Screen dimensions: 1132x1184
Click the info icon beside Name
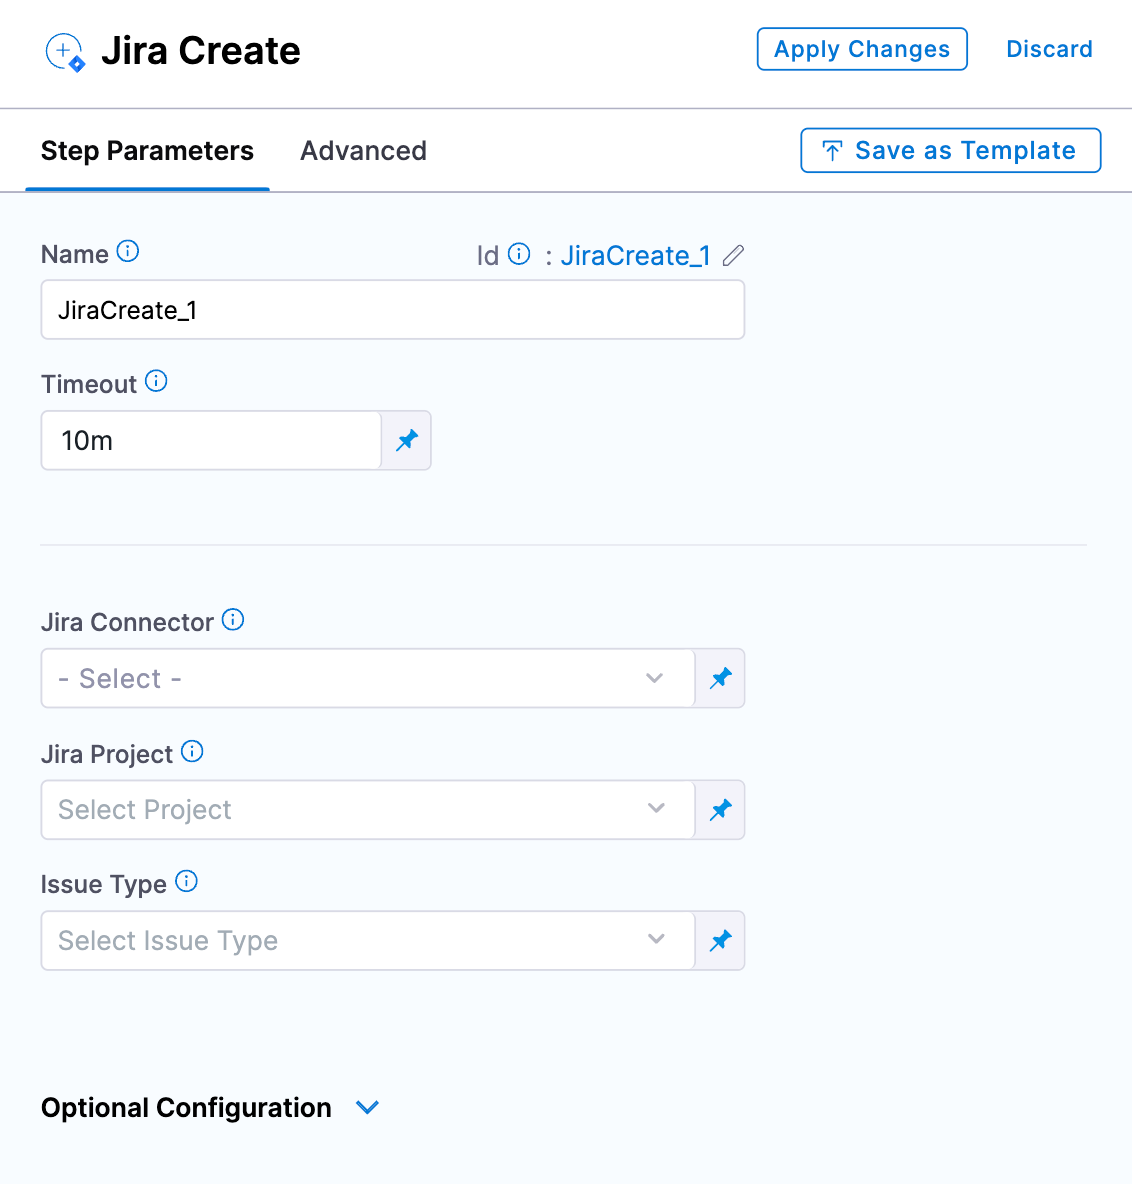pos(128,251)
